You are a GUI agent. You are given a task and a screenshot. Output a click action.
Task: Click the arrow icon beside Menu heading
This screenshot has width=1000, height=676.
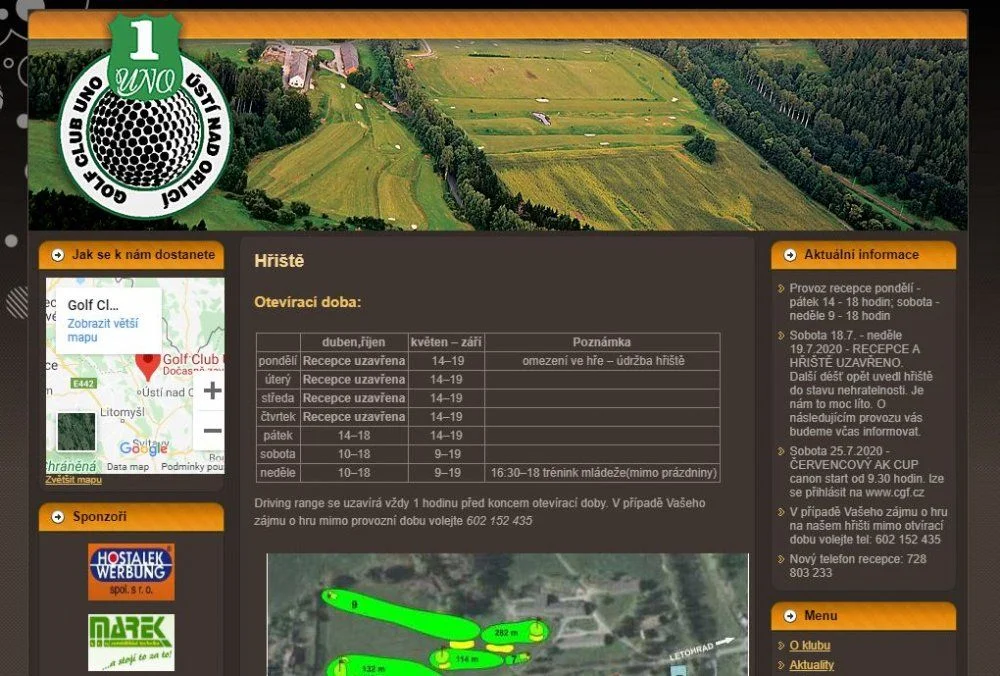(x=790, y=616)
